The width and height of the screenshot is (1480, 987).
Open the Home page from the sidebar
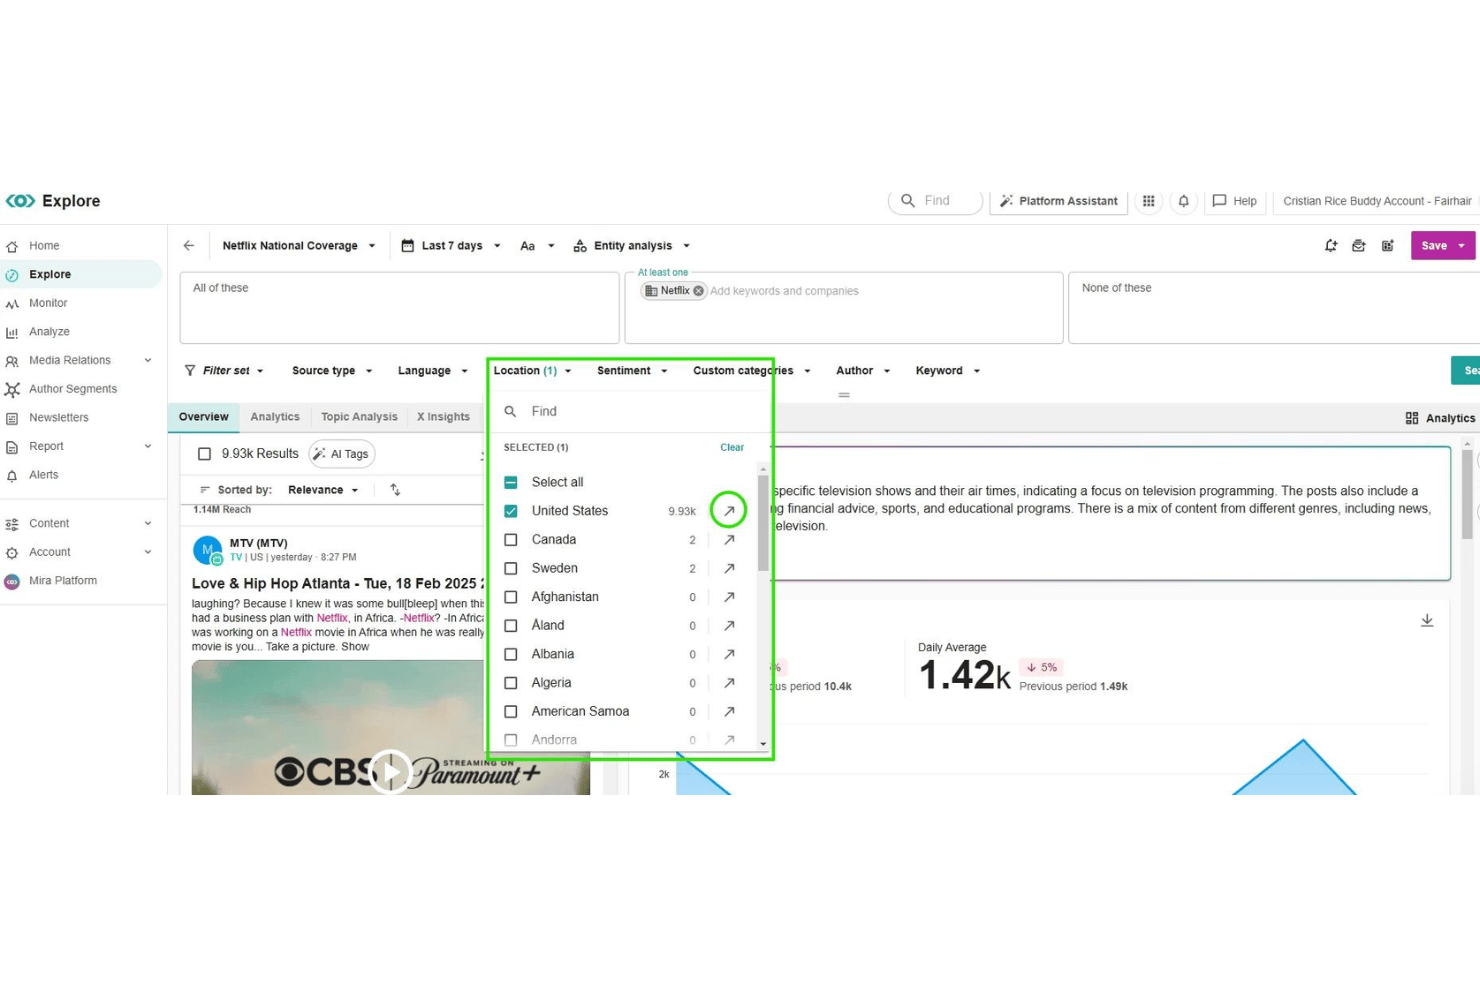coord(44,246)
